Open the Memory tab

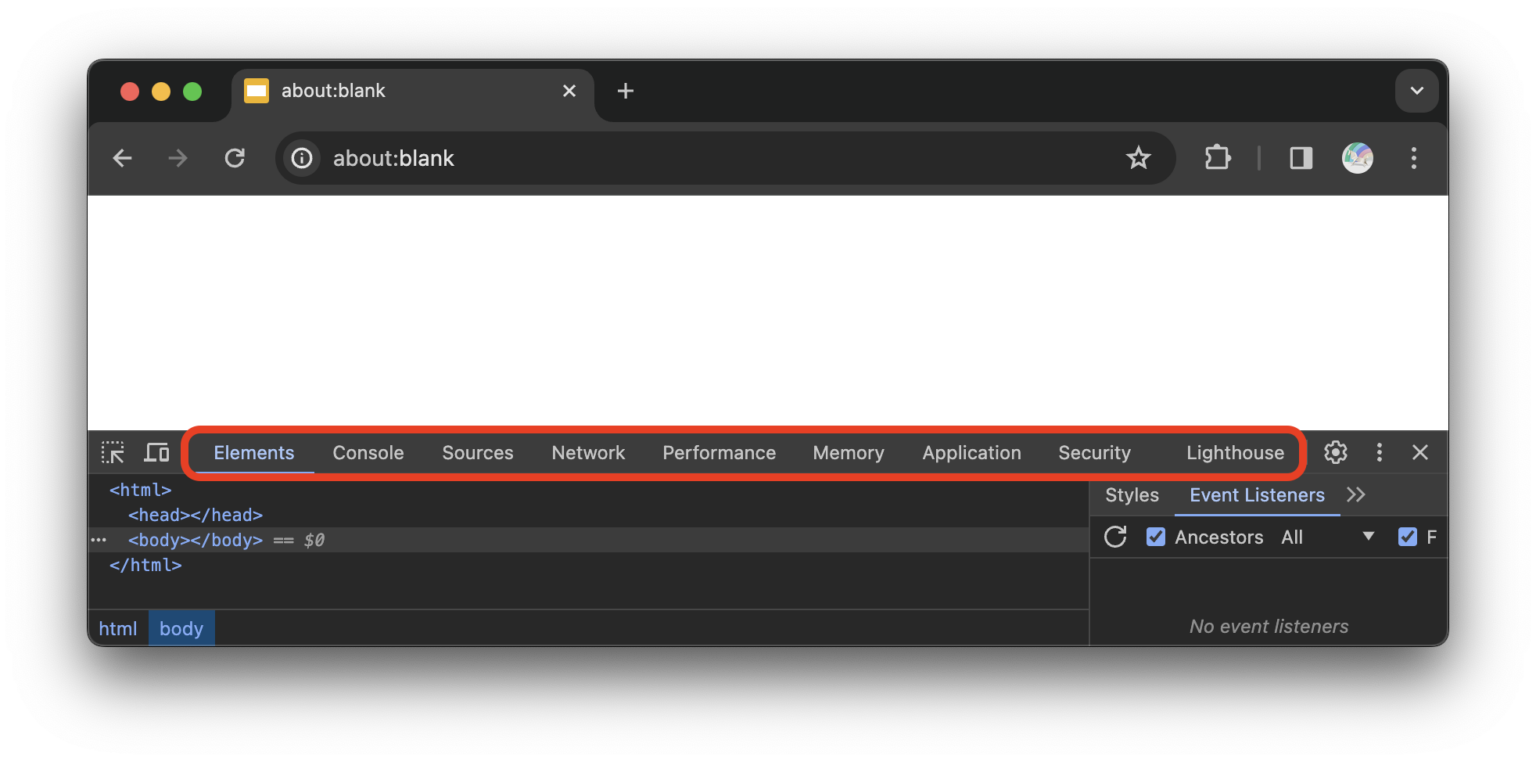[848, 453]
